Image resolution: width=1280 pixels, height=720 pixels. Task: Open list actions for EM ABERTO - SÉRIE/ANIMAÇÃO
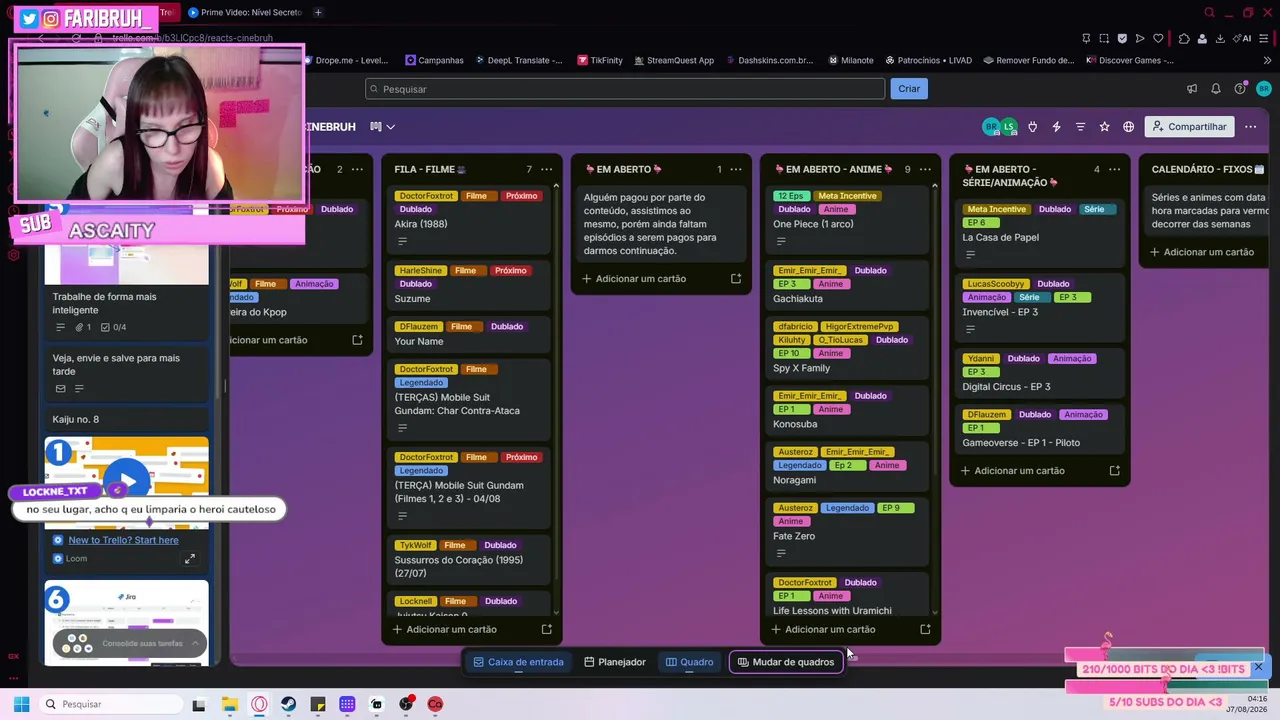pos(1114,170)
